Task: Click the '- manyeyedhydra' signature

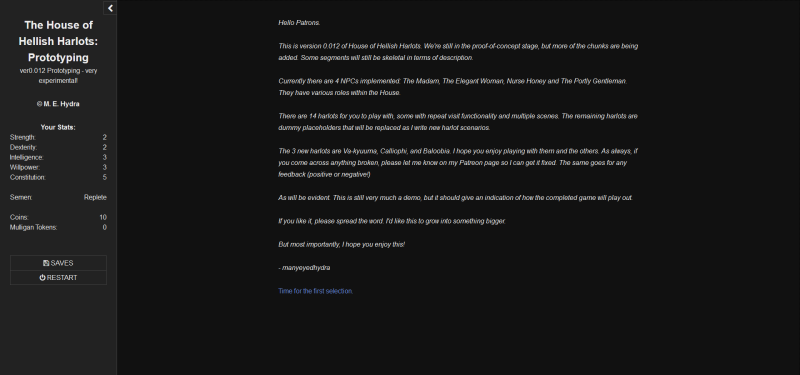Action: 304,268
